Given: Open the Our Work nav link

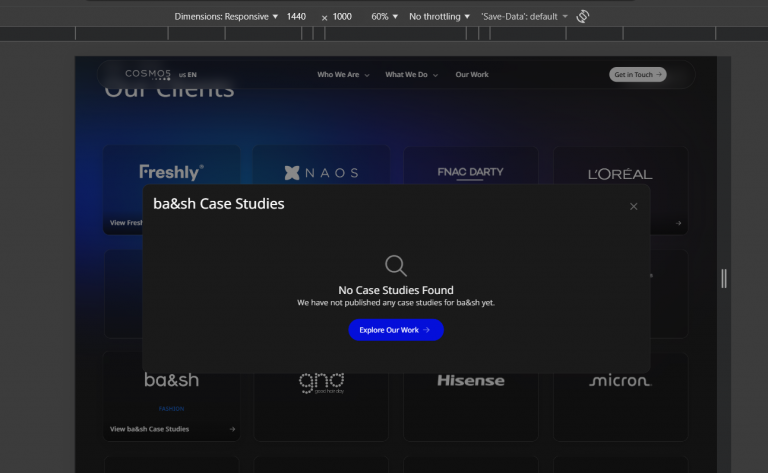Looking at the screenshot, I should point(472,75).
